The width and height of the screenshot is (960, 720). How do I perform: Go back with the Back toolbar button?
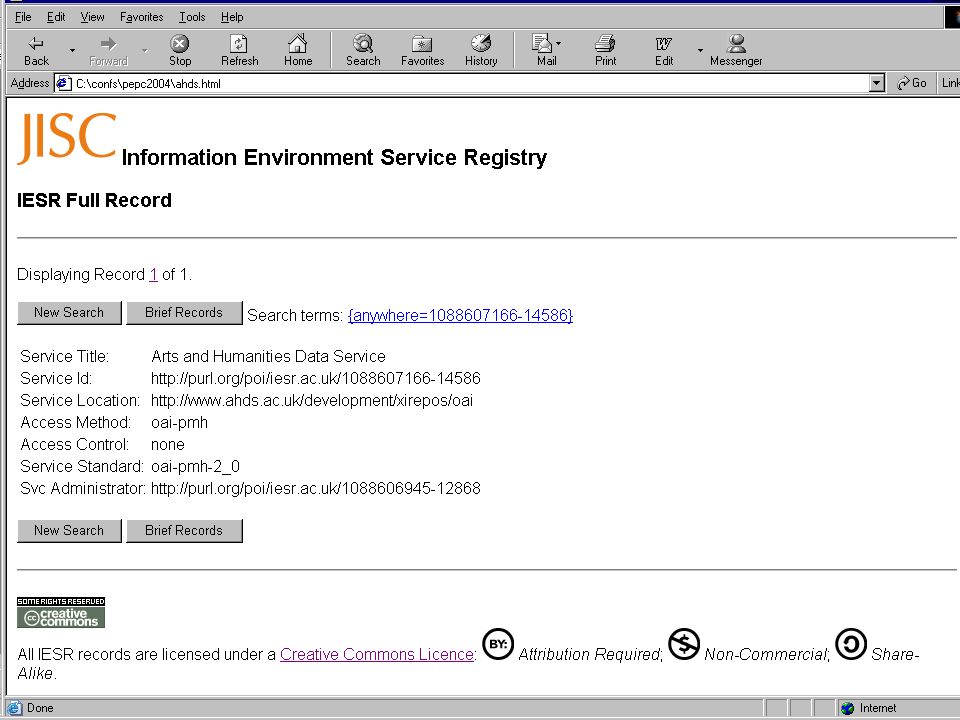click(x=36, y=51)
